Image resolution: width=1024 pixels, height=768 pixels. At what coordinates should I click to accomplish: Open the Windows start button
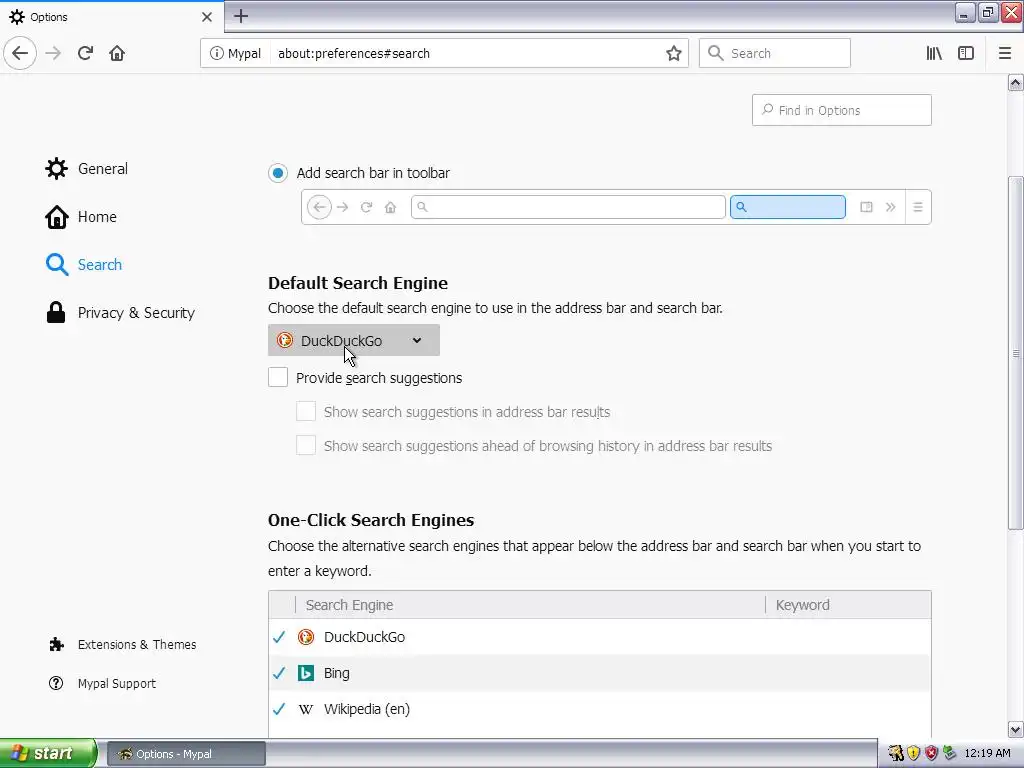tap(48, 753)
